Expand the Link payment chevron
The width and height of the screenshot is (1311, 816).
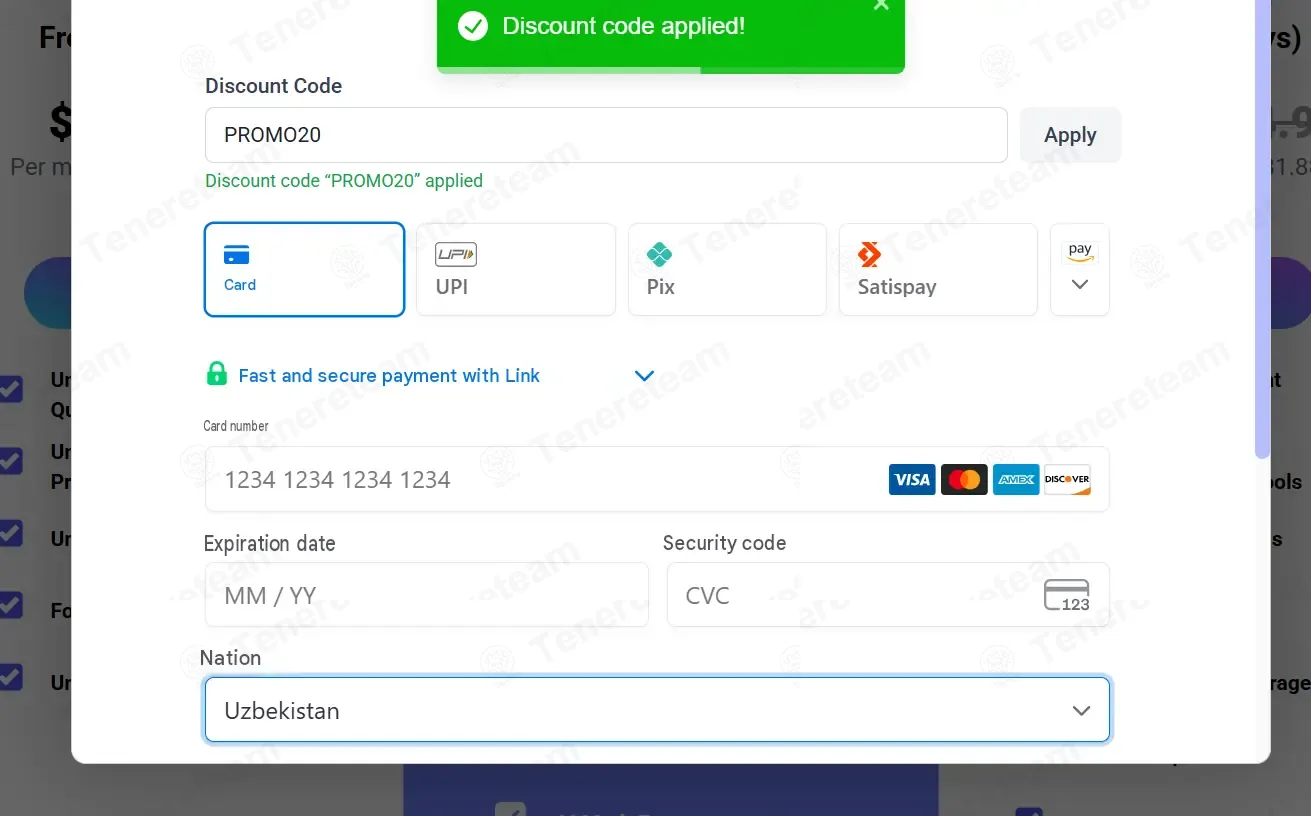[644, 376]
